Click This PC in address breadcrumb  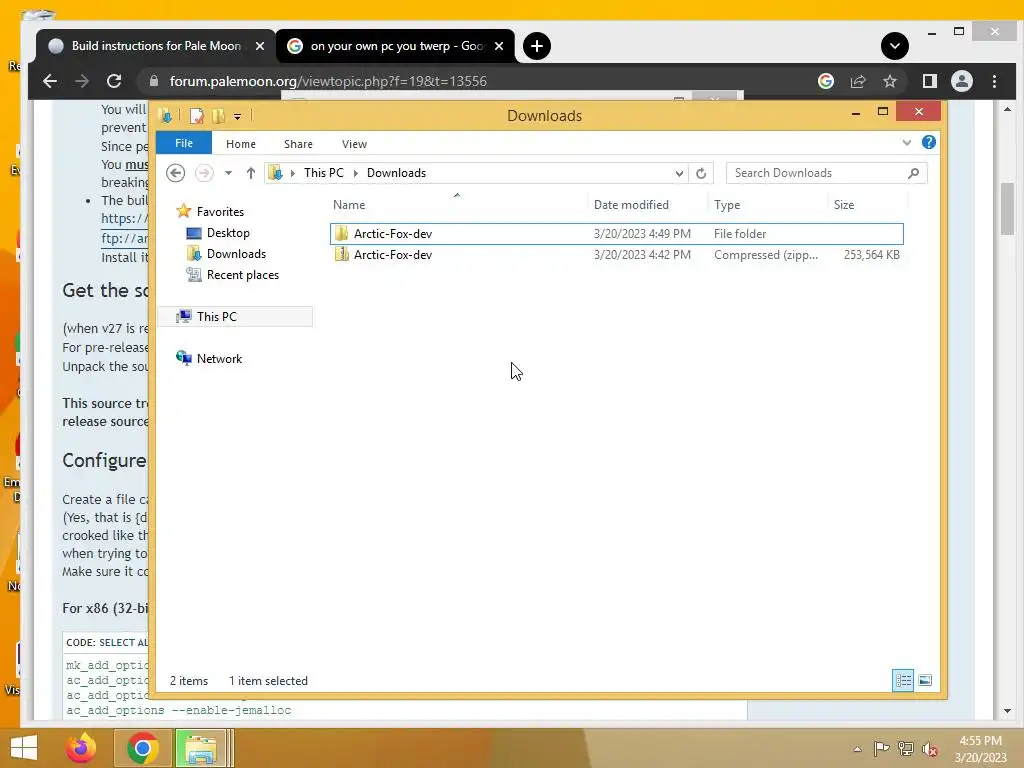click(x=323, y=173)
